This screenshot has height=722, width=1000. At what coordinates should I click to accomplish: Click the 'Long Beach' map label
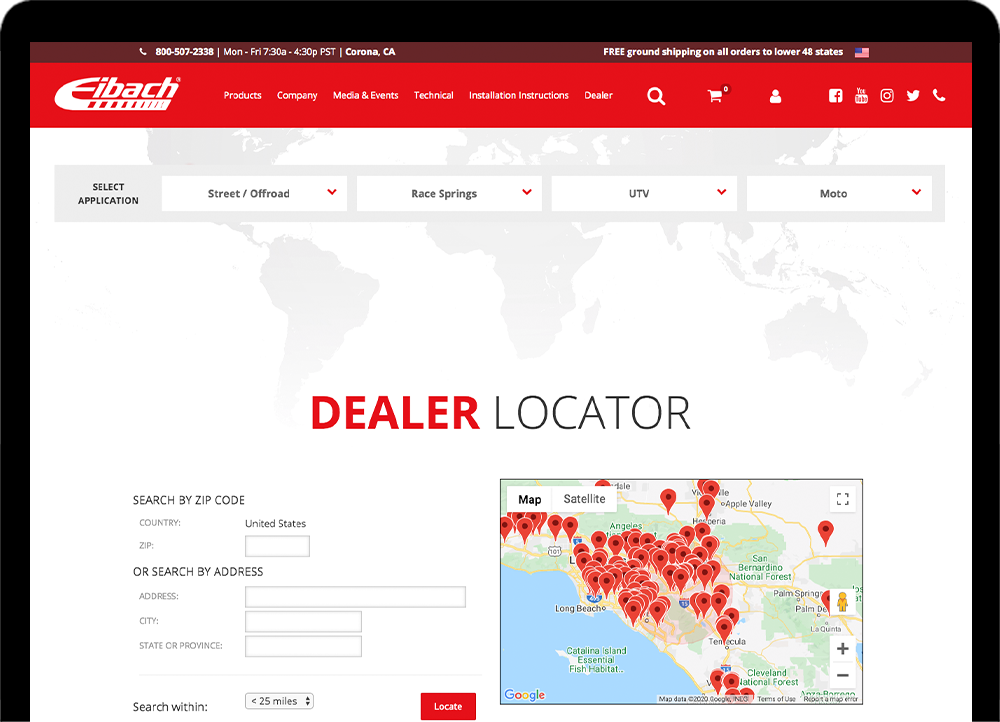578,608
